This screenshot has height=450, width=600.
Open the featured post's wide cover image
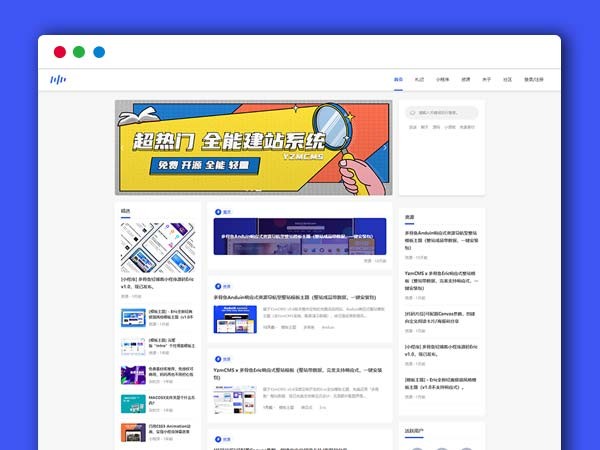(x=299, y=238)
